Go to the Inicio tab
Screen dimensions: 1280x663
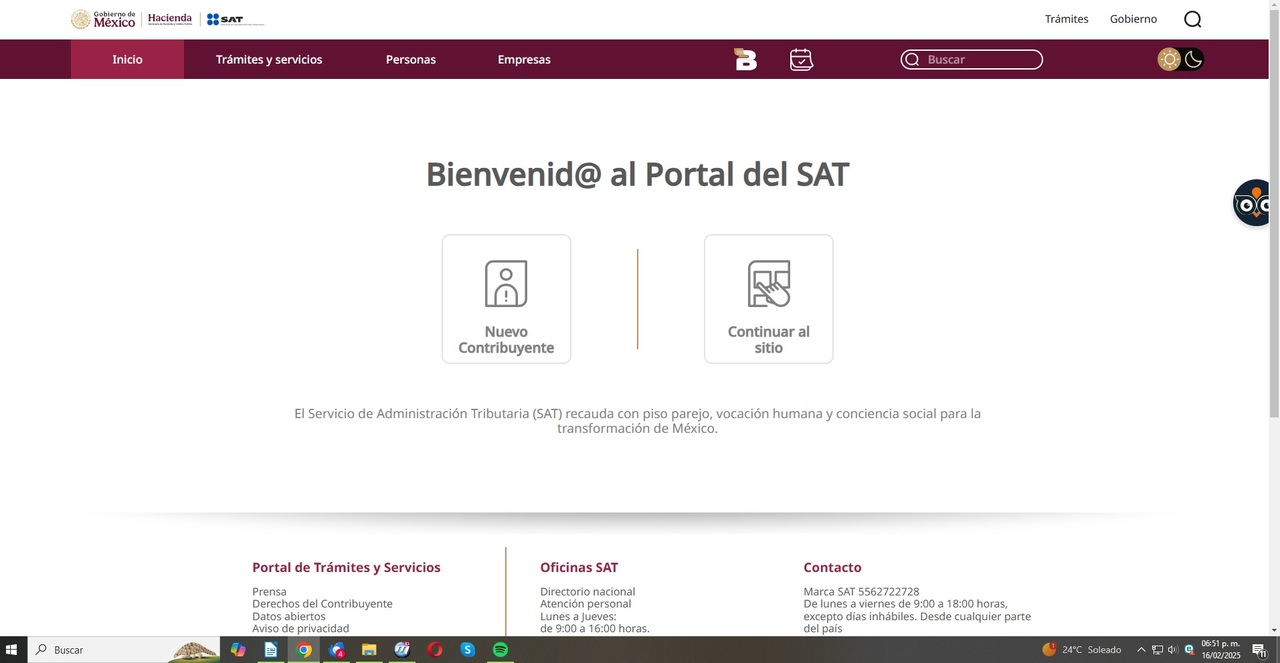[127, 59]
